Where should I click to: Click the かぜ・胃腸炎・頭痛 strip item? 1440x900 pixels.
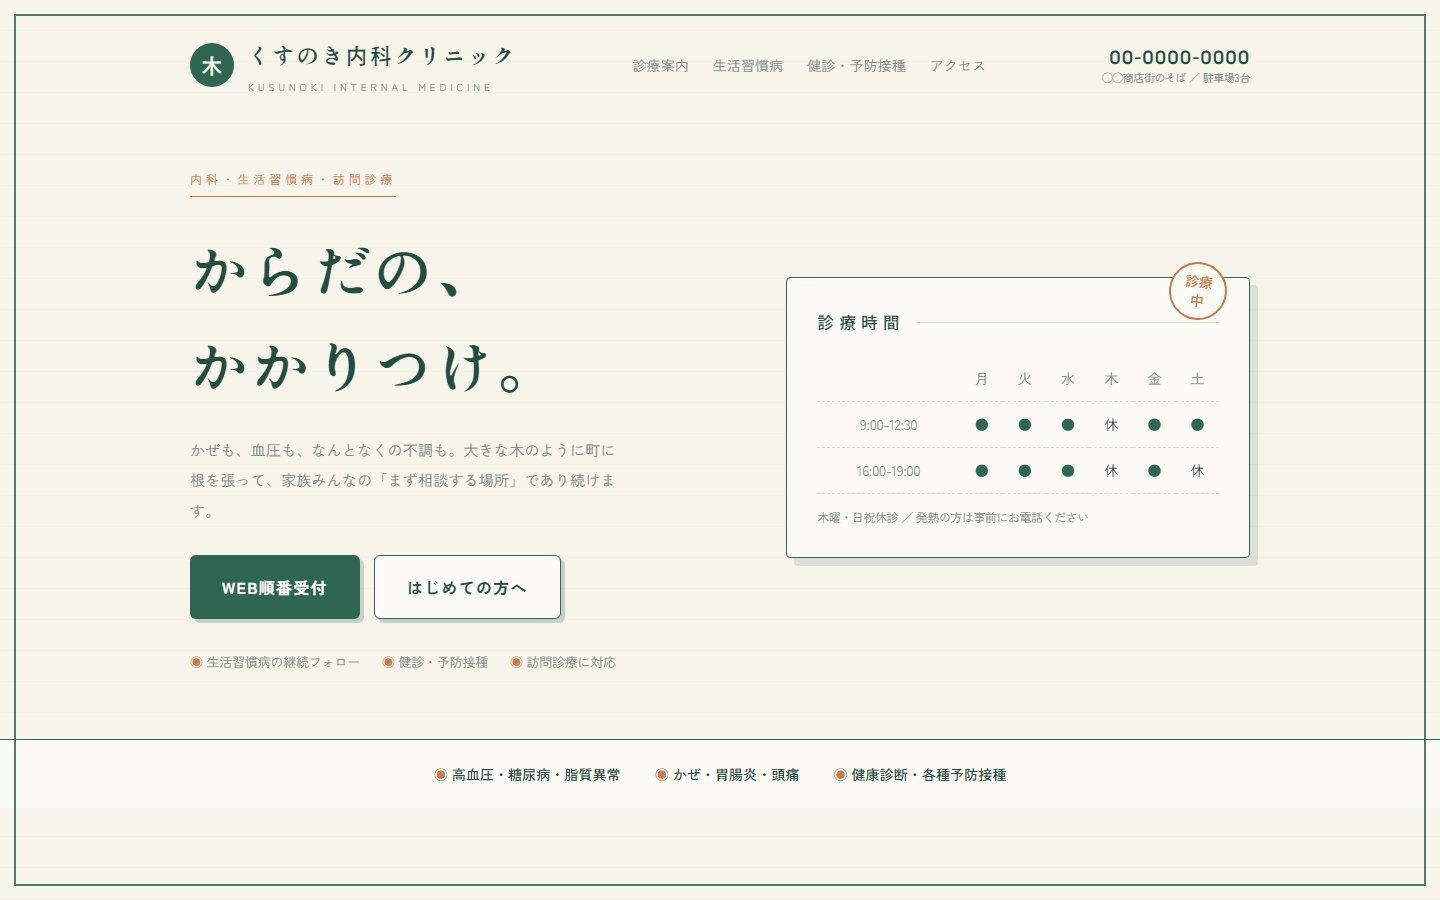click(x=736, y=775)
